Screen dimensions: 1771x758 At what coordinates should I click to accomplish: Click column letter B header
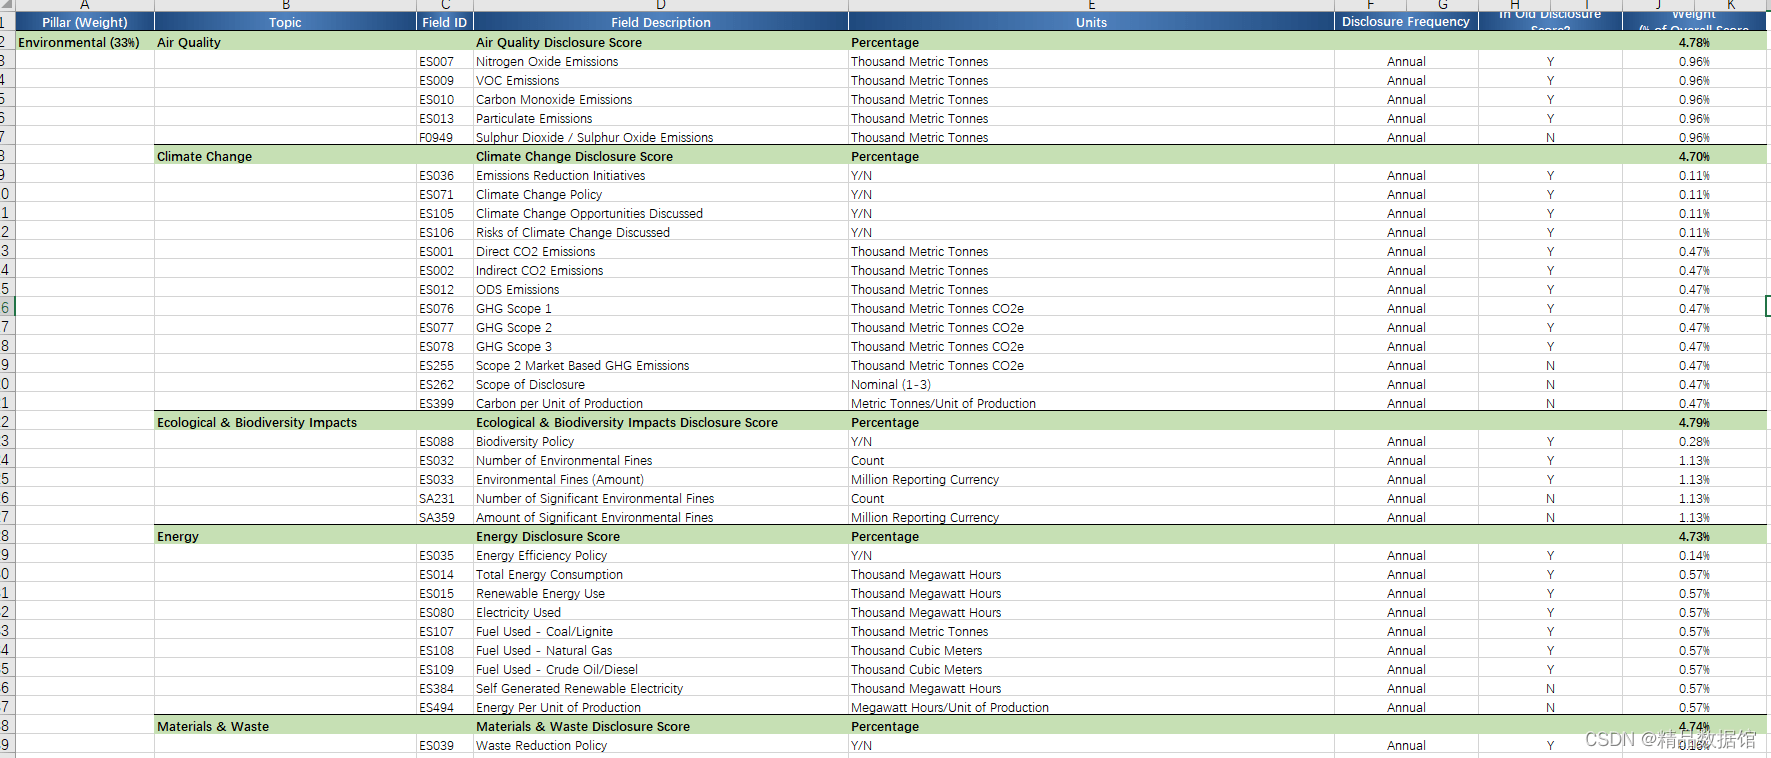(285, 5)
